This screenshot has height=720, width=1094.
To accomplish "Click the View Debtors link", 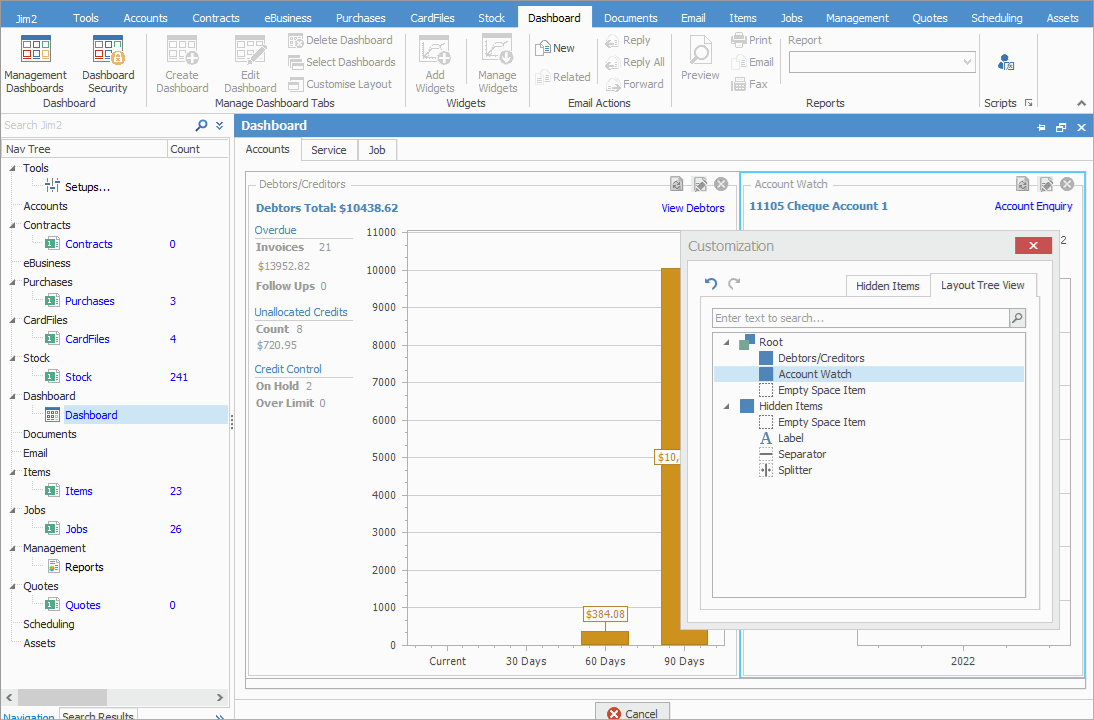I will point(693,208).
